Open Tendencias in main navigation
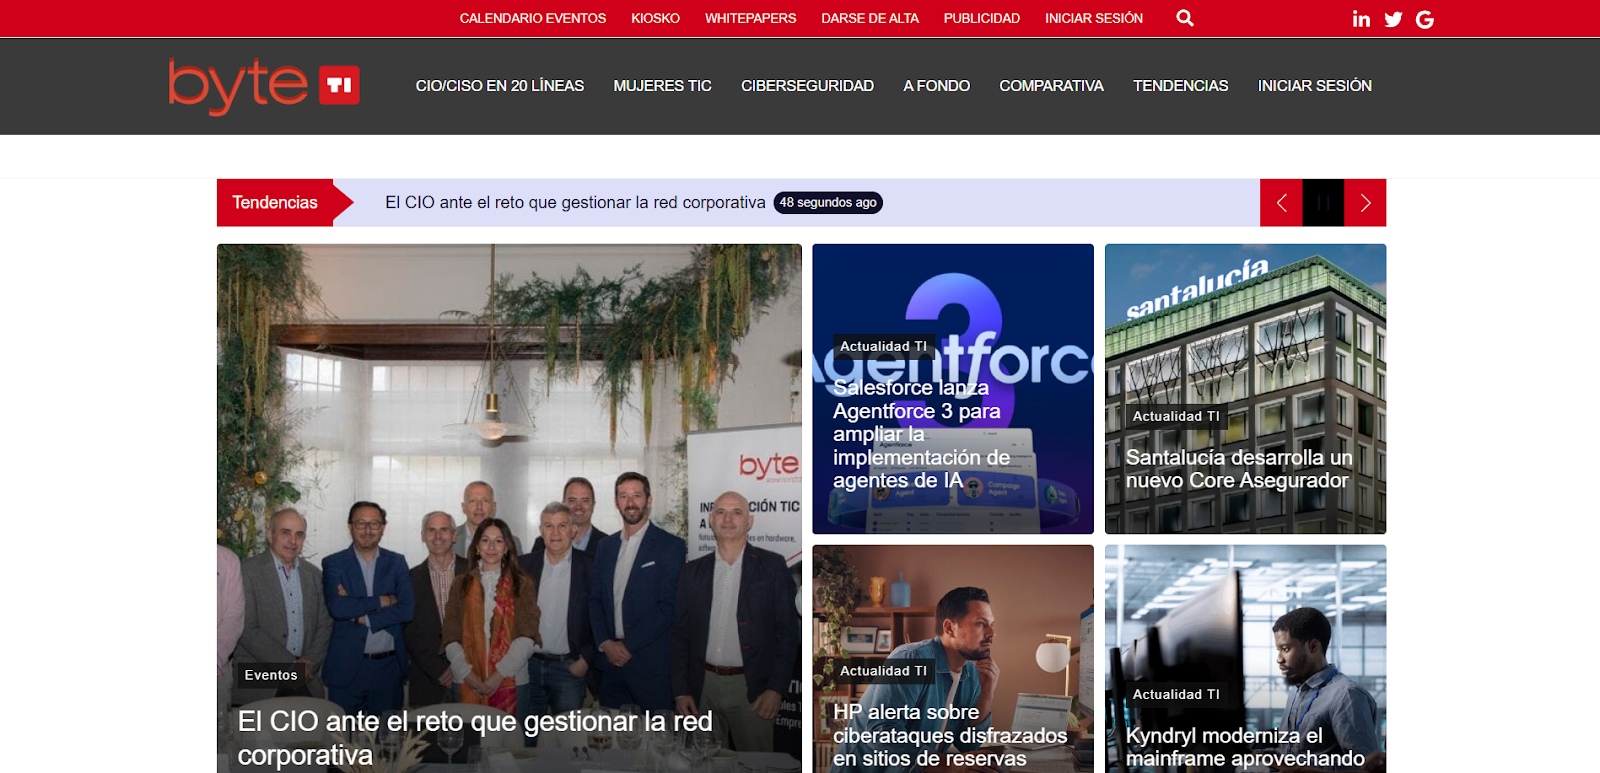 [1181, 86]
